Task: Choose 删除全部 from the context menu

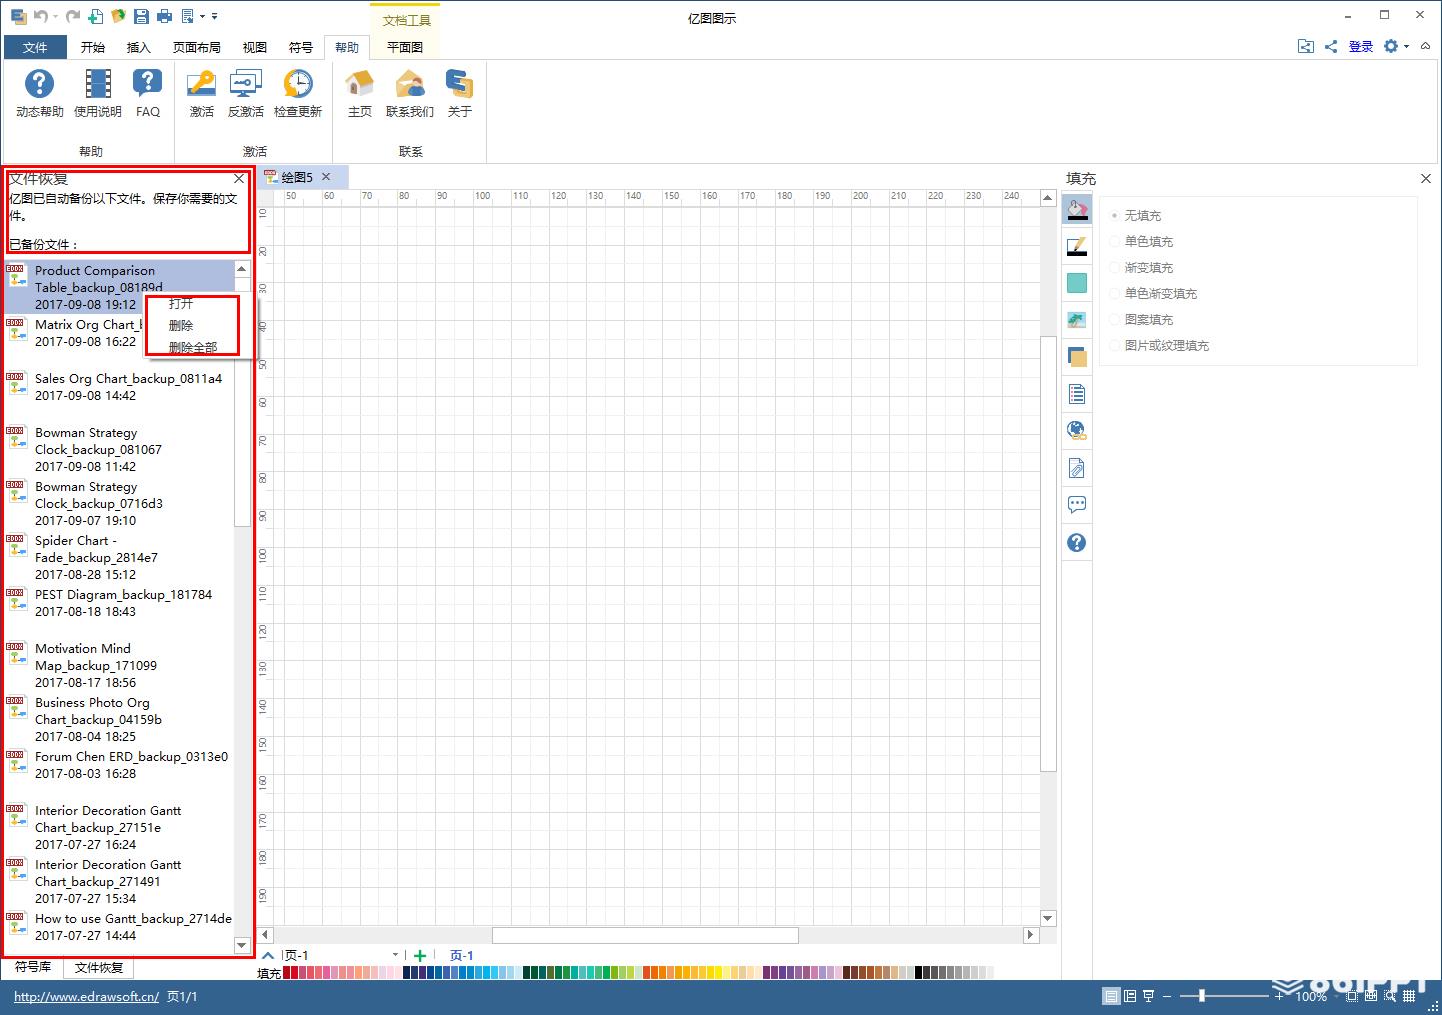Action: (192, 347)
